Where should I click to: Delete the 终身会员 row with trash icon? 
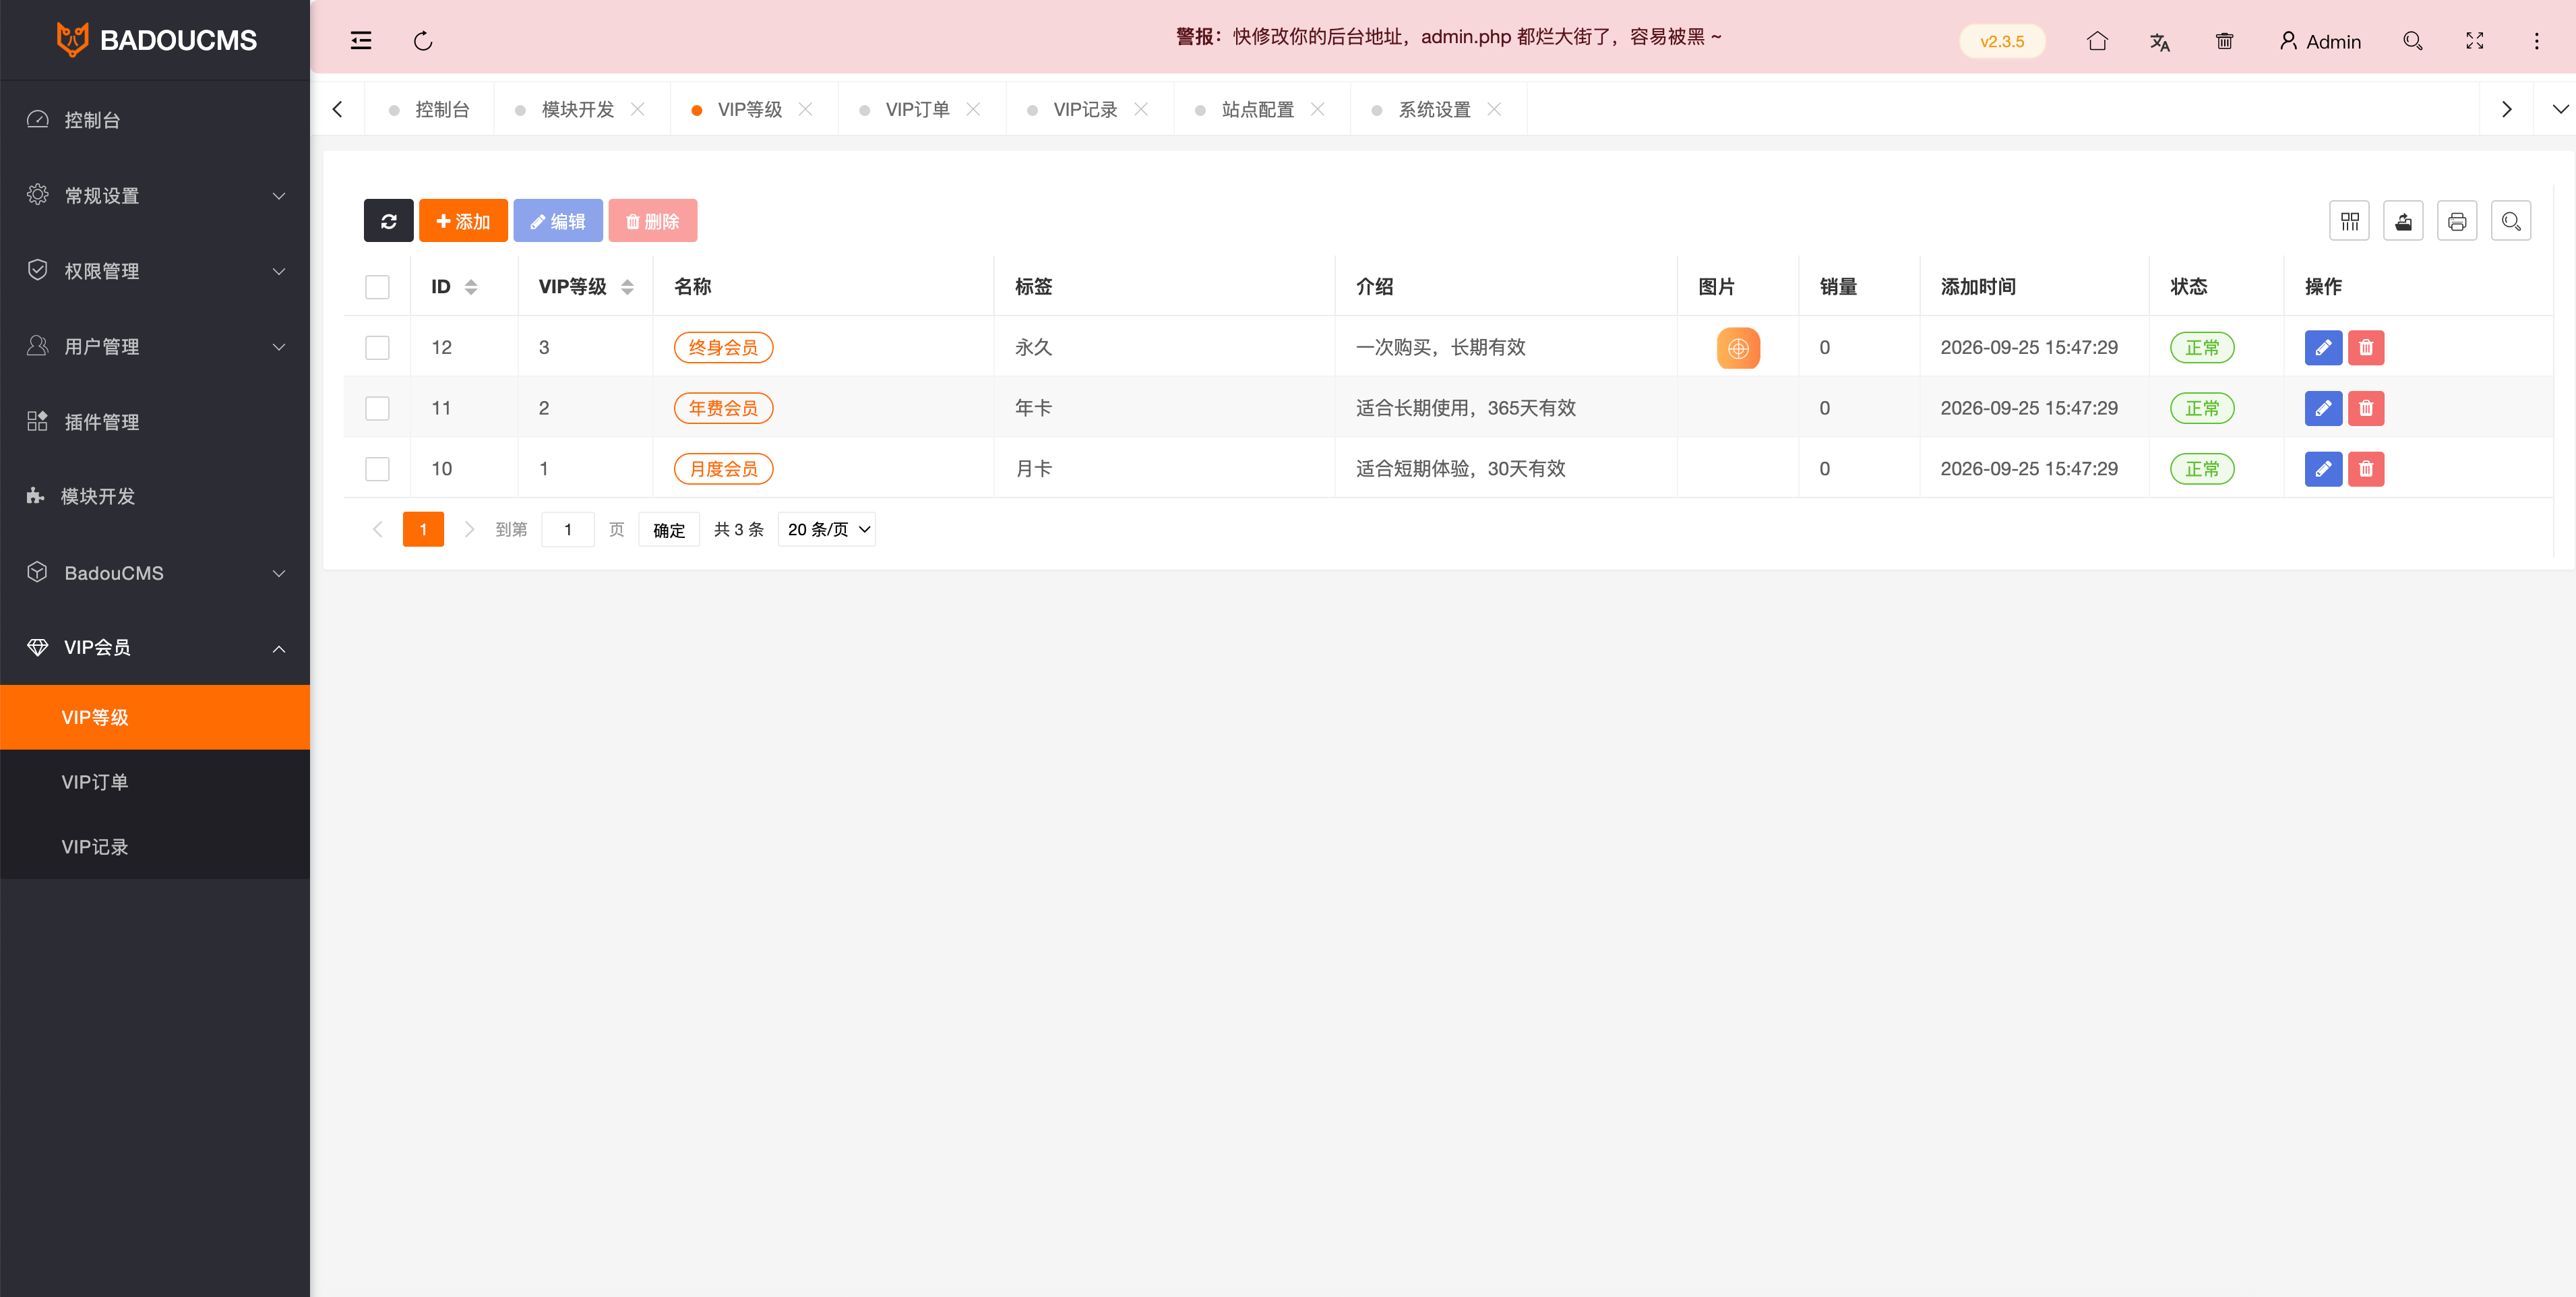[x=2366, y=348]
